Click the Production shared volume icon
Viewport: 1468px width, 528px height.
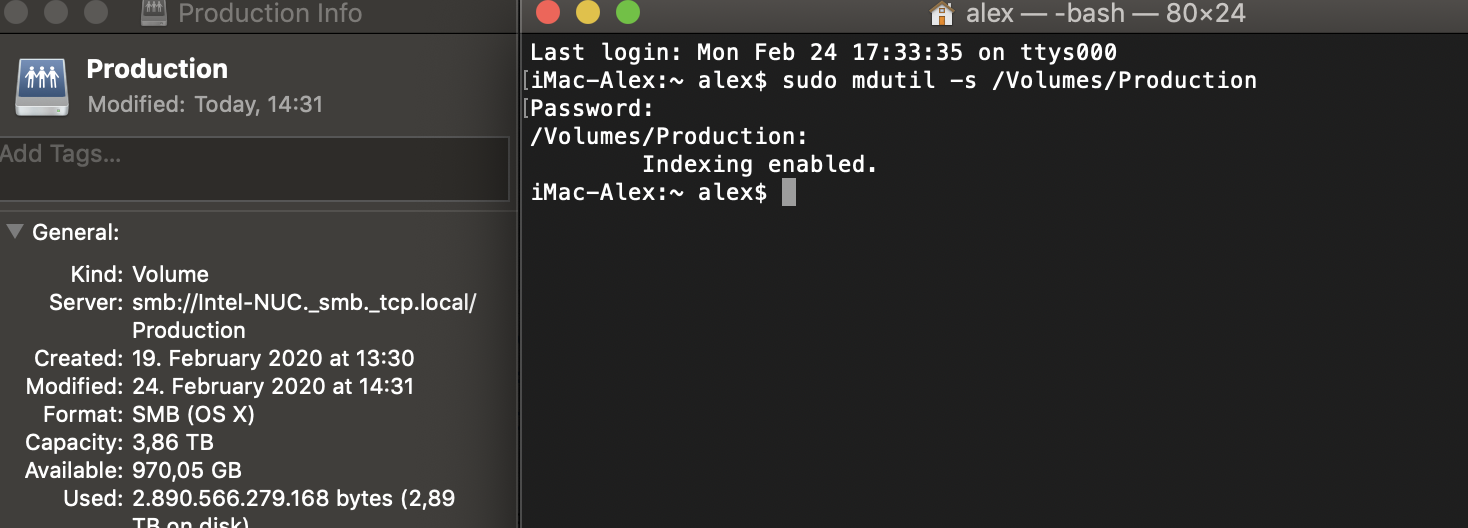pos(41,85)
